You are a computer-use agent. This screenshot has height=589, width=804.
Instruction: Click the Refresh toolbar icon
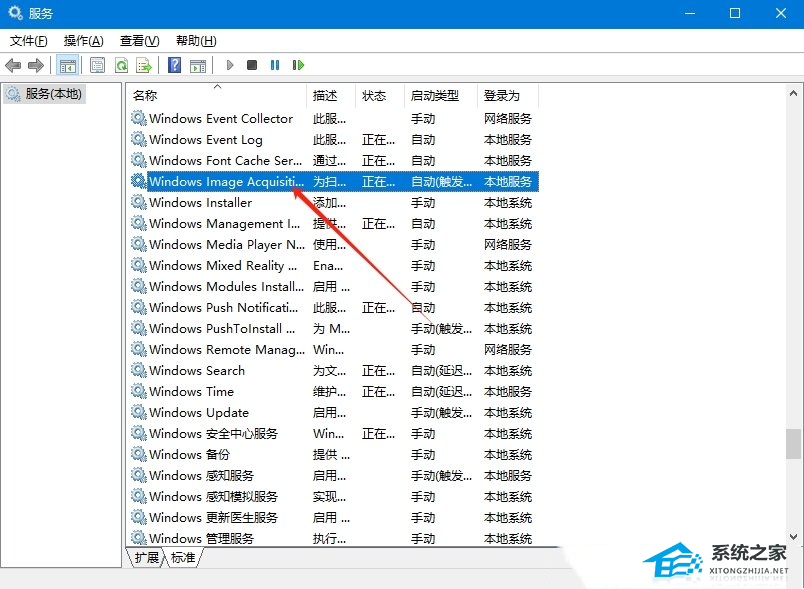tap(122, 65)
